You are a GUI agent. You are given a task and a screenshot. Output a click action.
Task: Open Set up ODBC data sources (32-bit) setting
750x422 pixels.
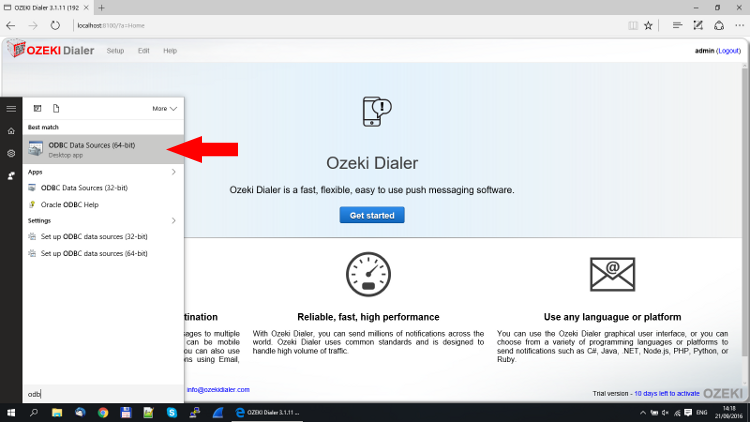click(x=94, y=236)
